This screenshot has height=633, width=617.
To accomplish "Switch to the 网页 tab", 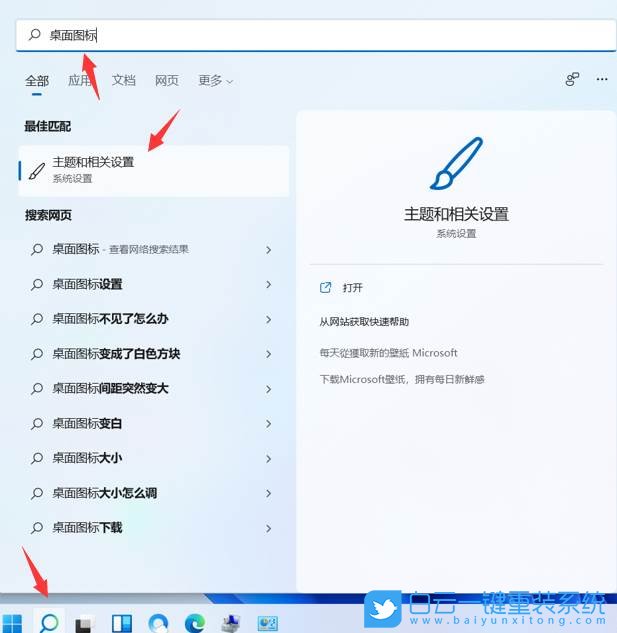I will 167,81.
